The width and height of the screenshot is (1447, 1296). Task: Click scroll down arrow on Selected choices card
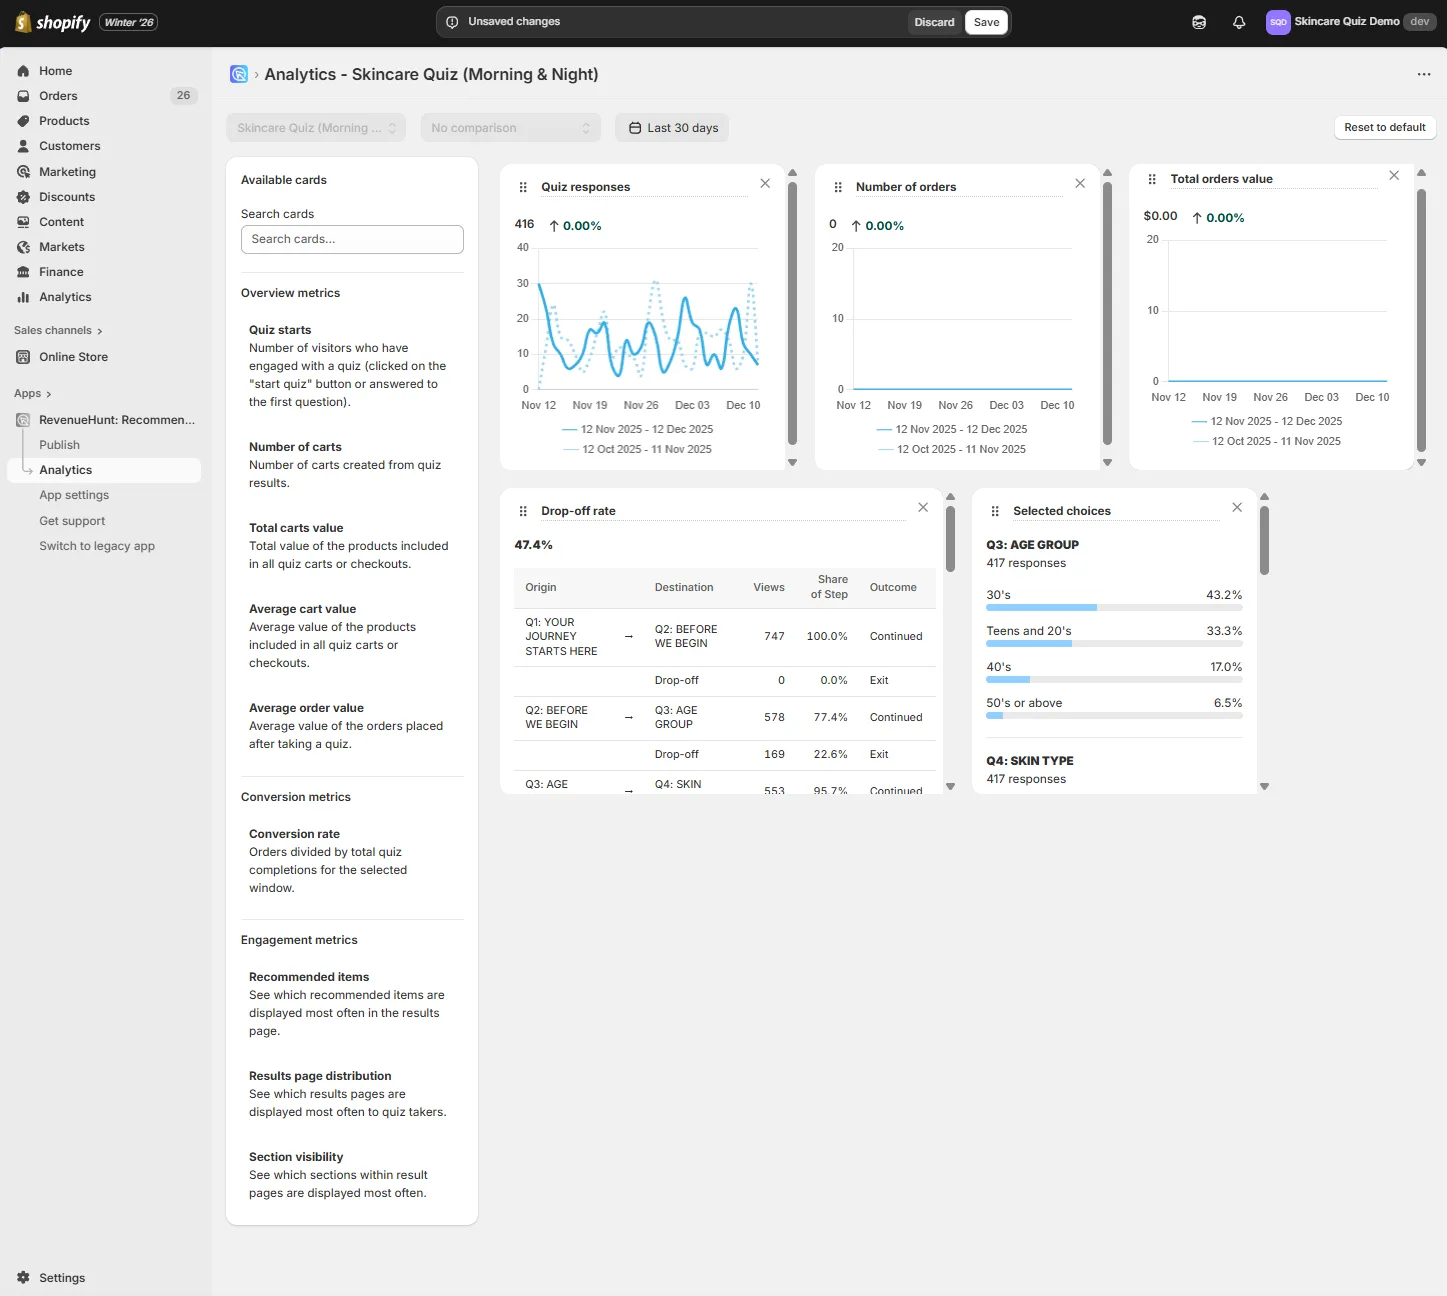1265,786
